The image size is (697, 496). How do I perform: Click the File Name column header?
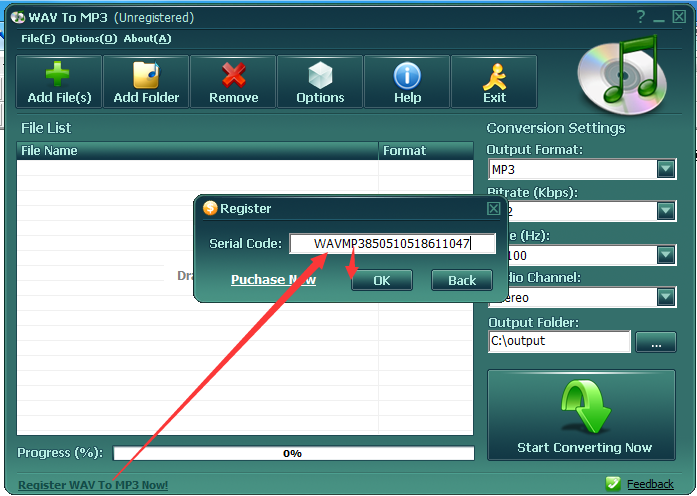(197, 151)
